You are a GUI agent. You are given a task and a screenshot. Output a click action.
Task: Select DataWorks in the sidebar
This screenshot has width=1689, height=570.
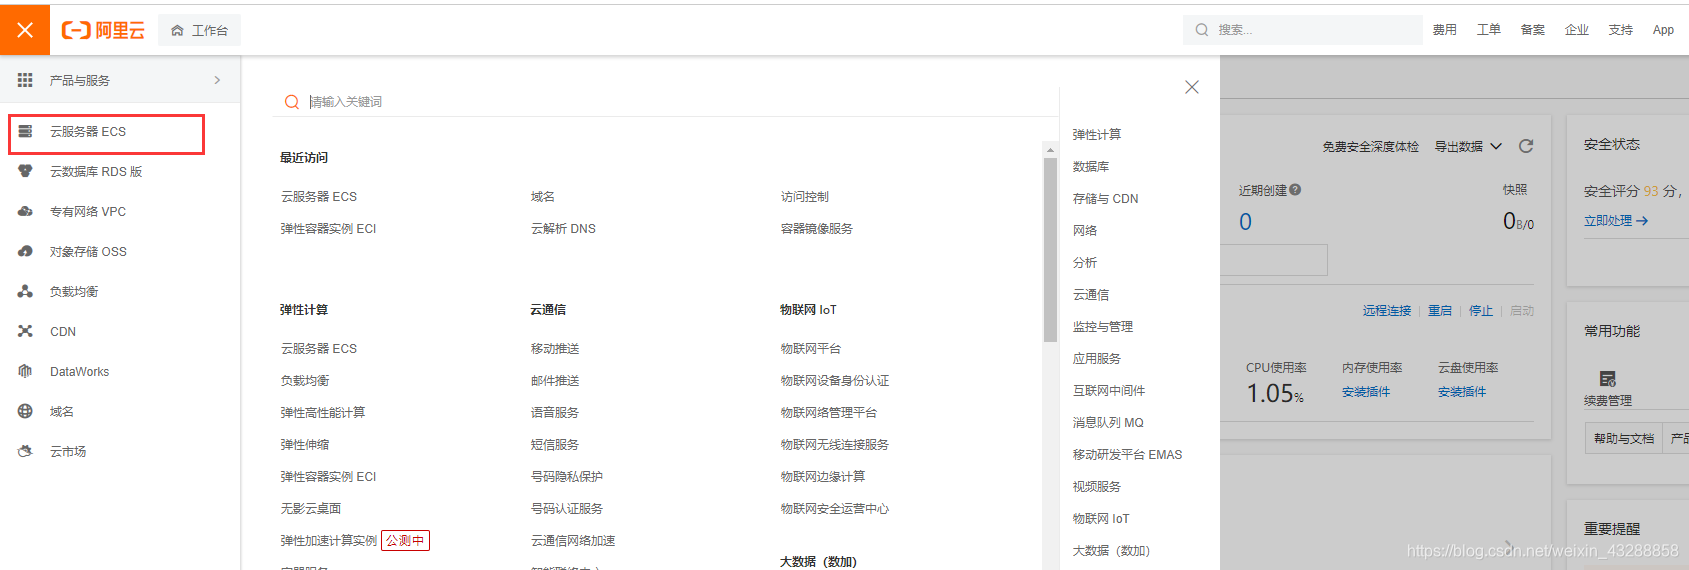point(79,372)
